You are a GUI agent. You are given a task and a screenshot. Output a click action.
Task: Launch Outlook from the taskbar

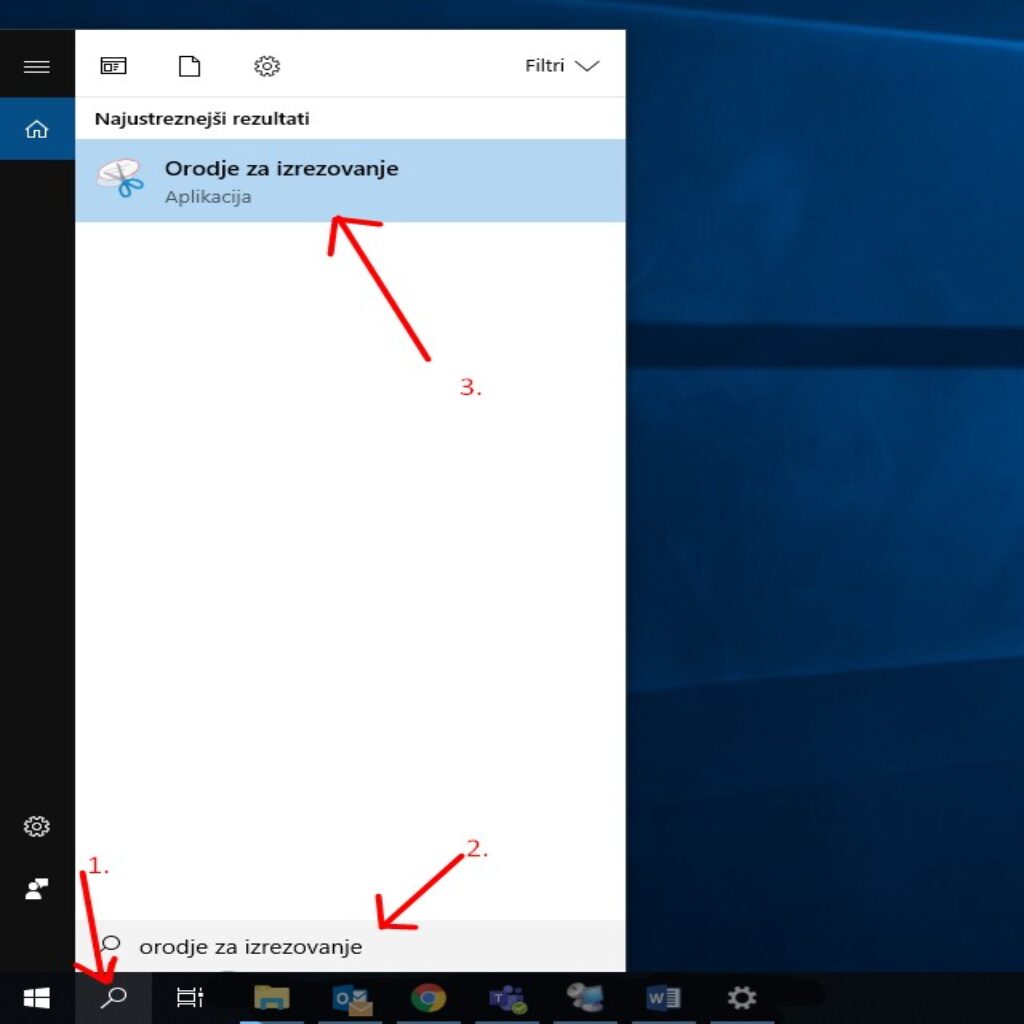click(351, 998)
